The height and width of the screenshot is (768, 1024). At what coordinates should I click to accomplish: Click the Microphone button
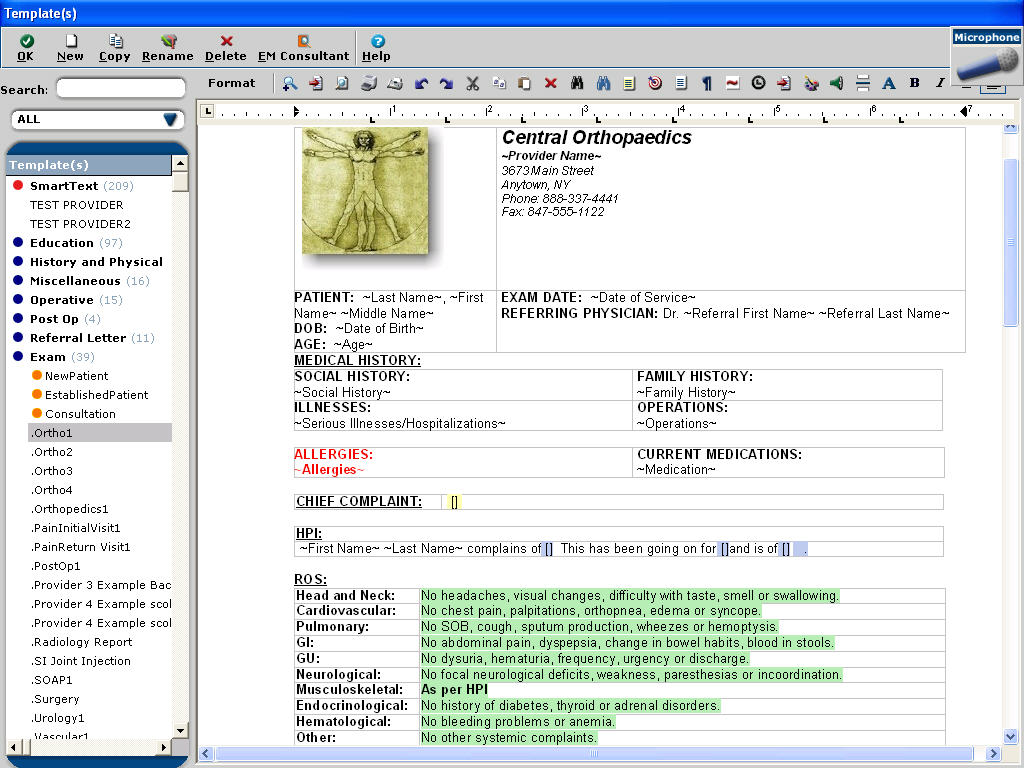(986, 58)
